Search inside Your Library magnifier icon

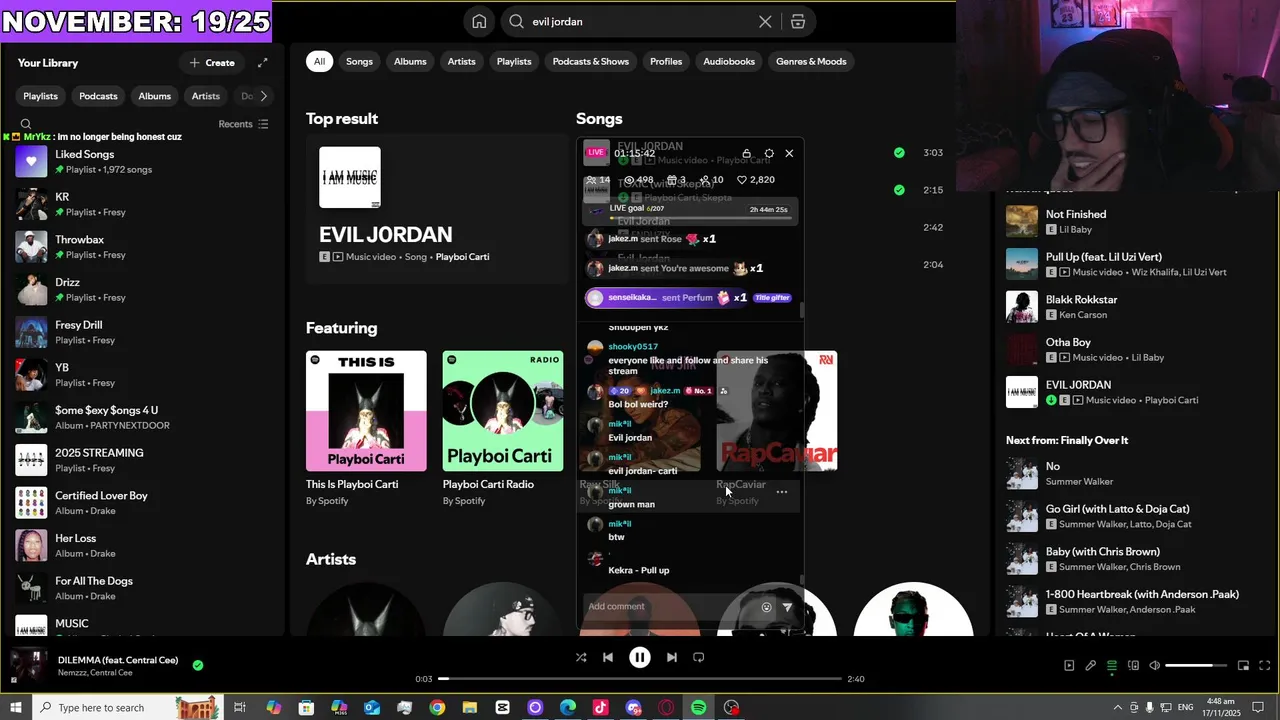click(26, 124)
